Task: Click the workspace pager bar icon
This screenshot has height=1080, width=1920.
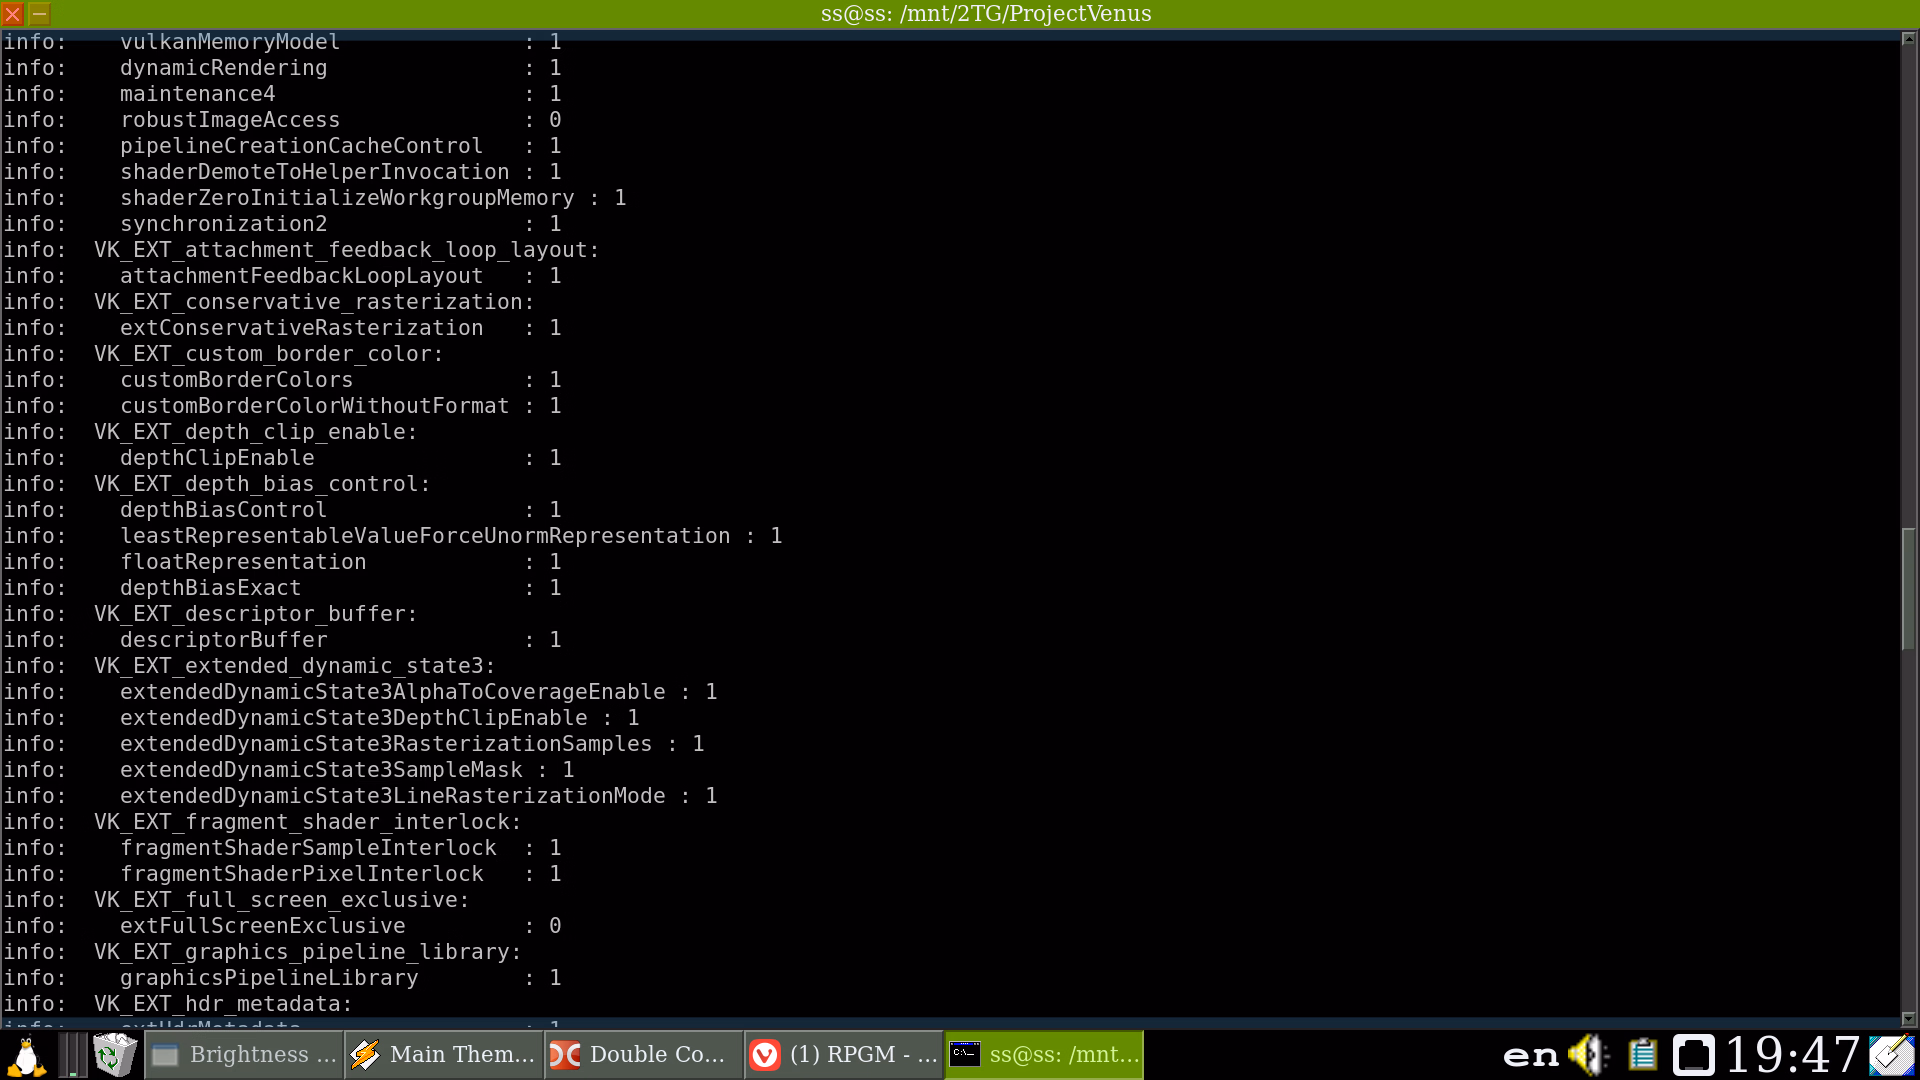Action: [x=72, y=1055]
